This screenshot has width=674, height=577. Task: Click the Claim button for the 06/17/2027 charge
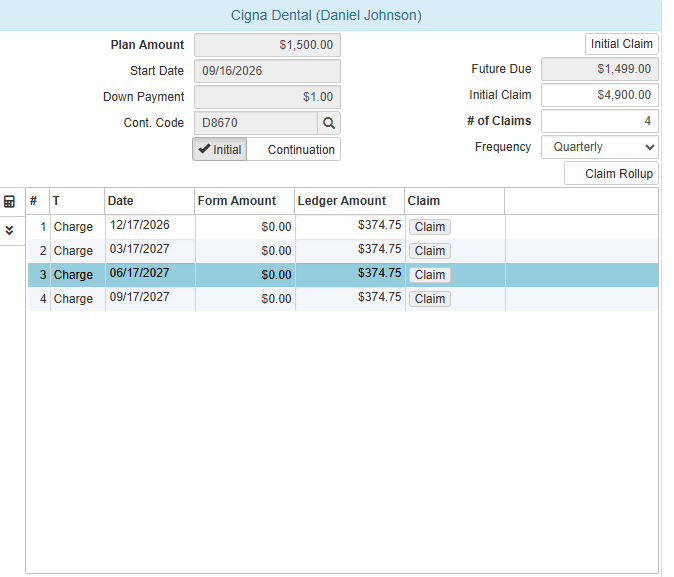pos(430,275)
